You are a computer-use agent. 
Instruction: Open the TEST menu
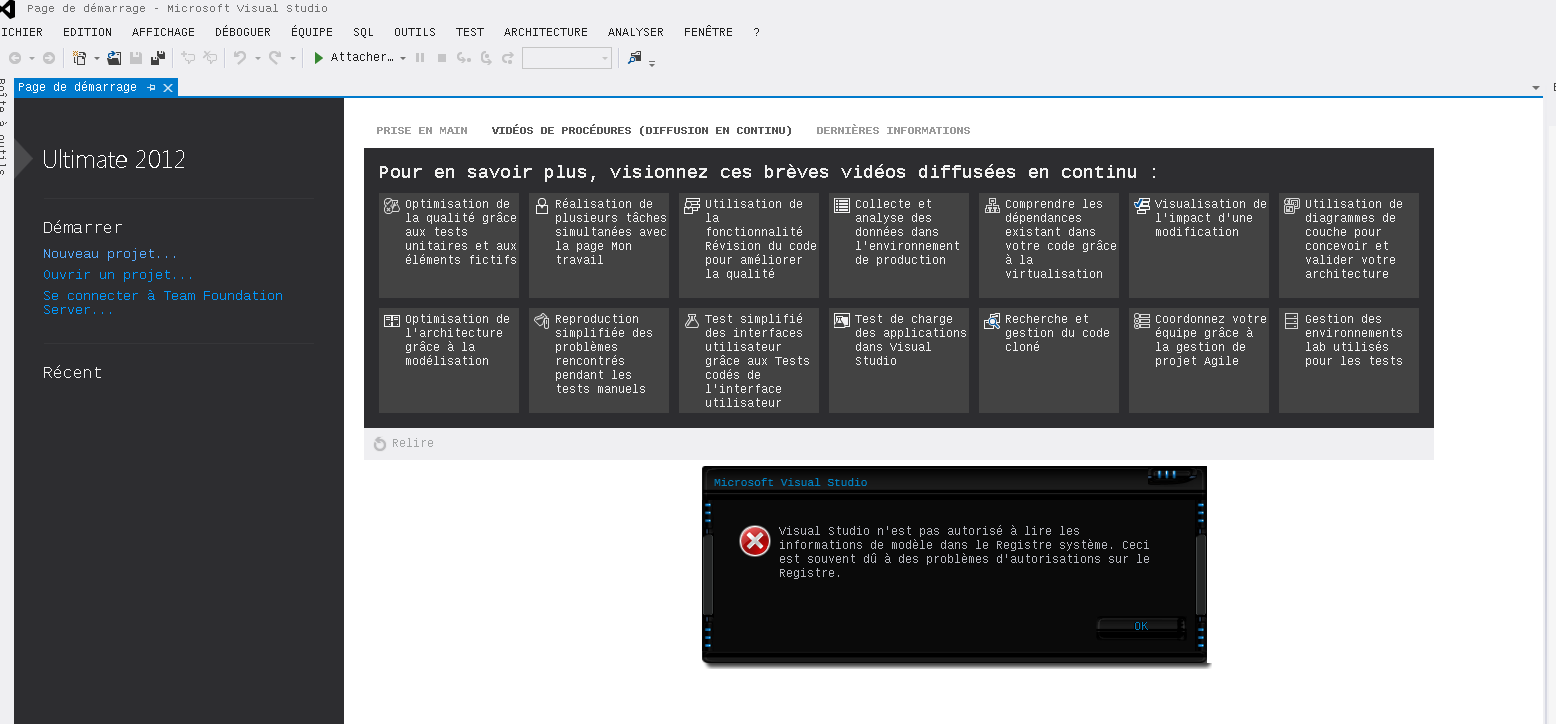470,32
